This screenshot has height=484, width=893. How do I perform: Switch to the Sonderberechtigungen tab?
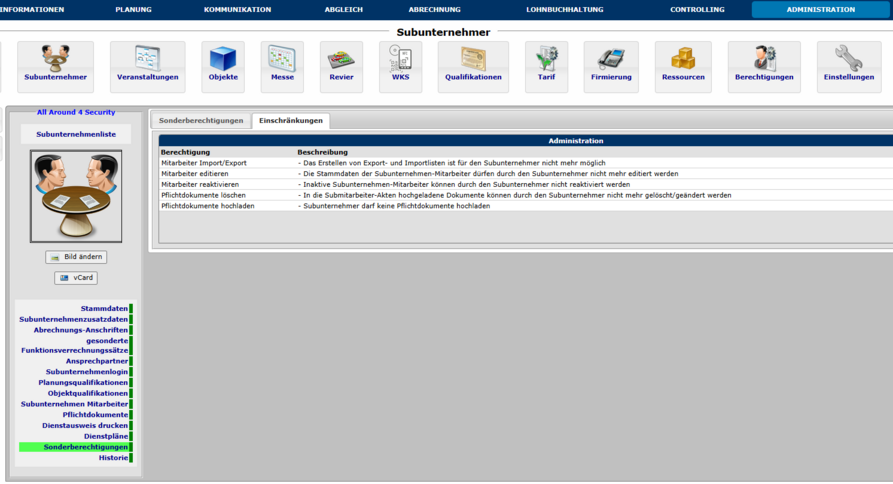pos(201,120)
